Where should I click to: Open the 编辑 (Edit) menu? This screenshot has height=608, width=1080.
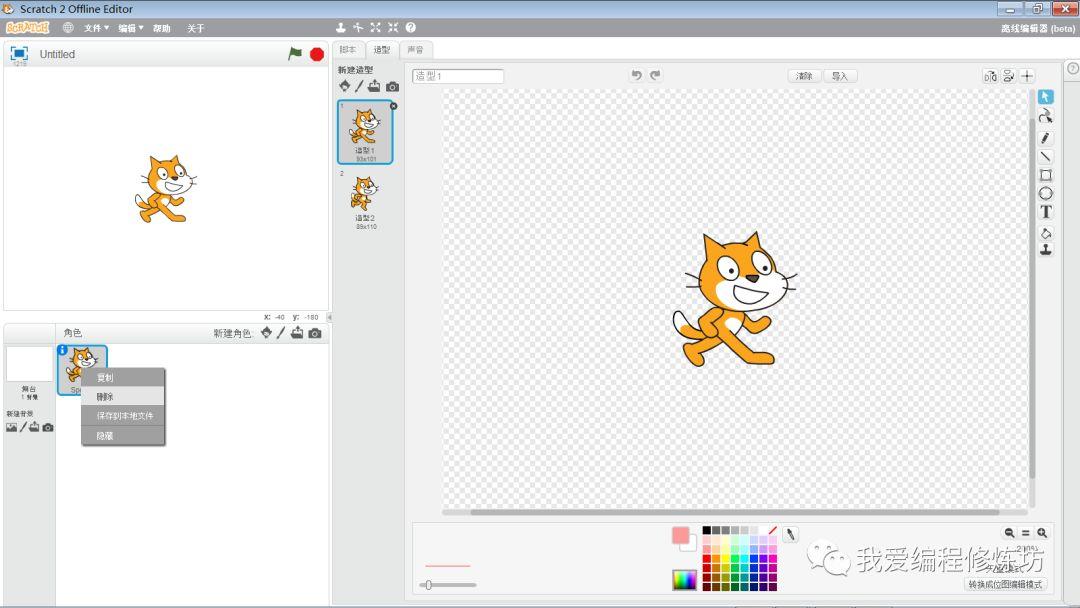coord(130,28)
